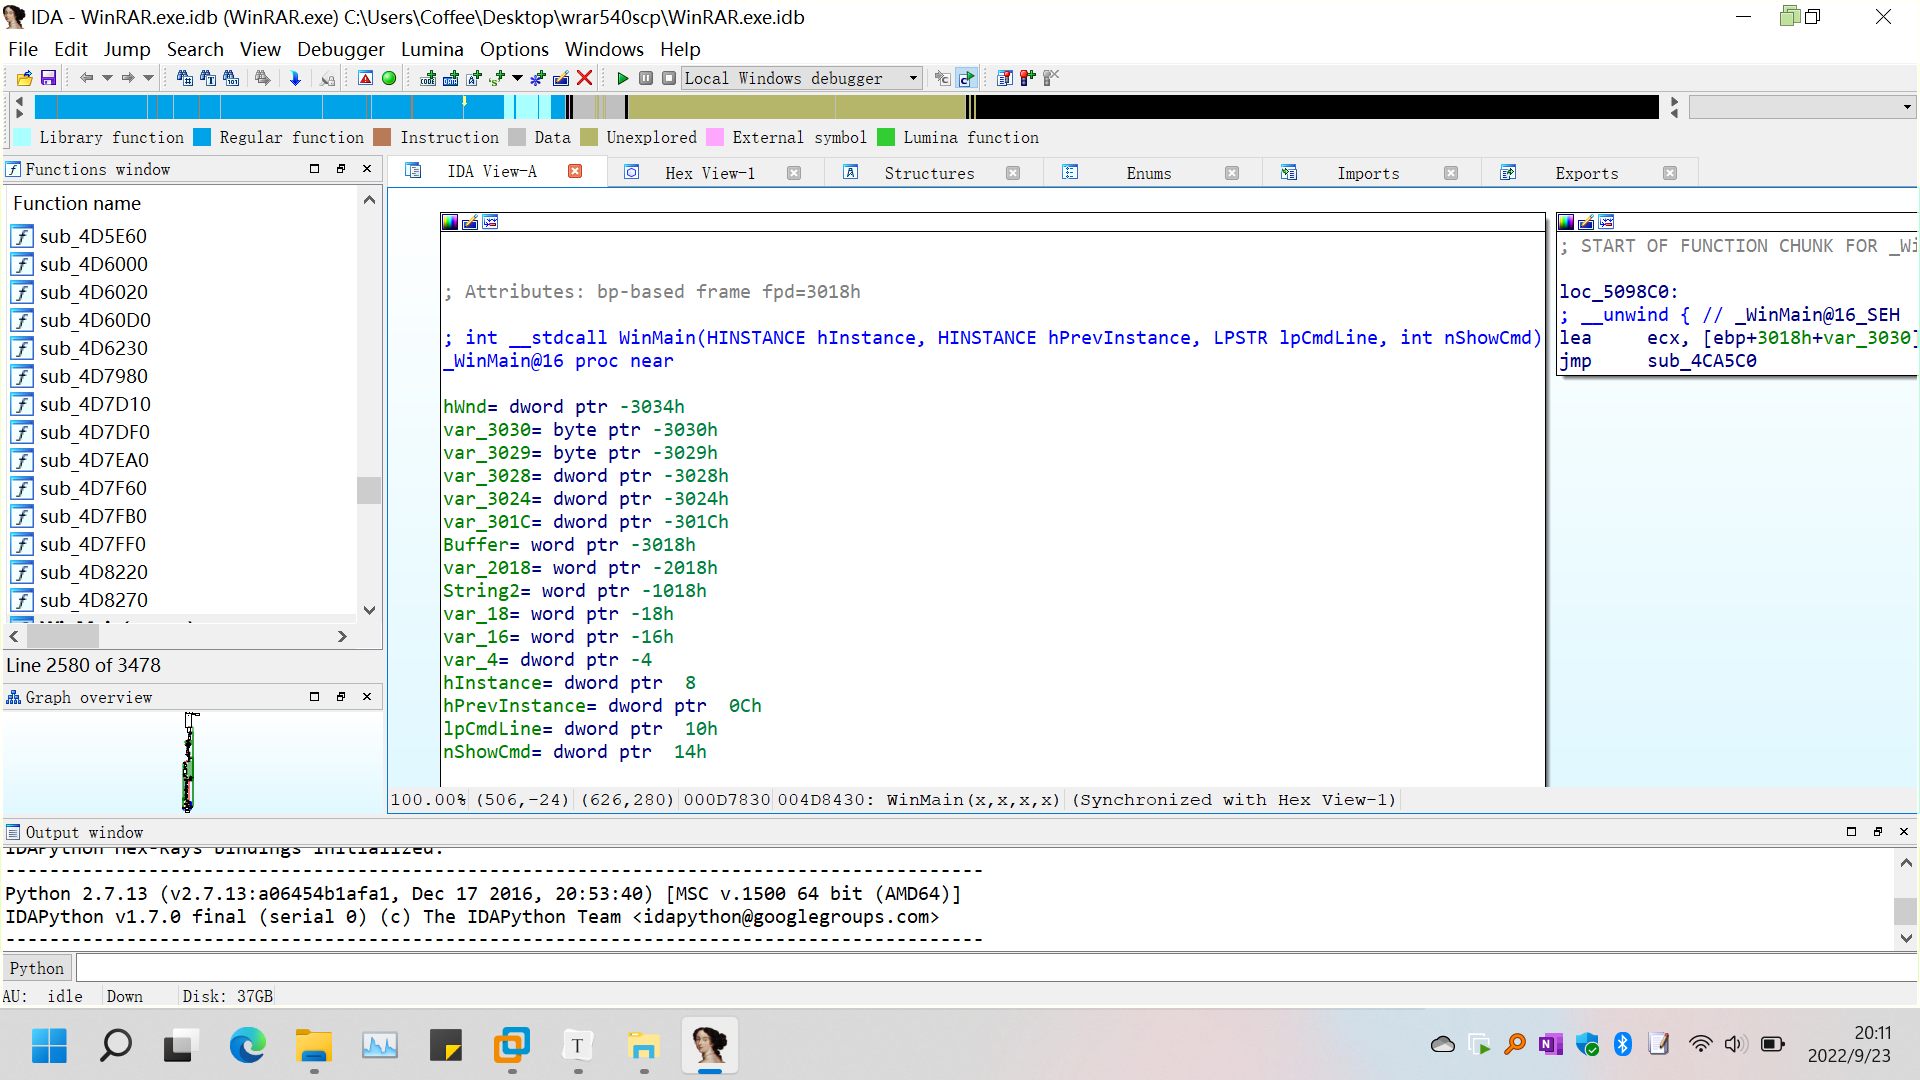The height and width of the screenshot is (1080, 1920).
Task: Click the red X cancel toolbar icon
Action: click(585, 78)
